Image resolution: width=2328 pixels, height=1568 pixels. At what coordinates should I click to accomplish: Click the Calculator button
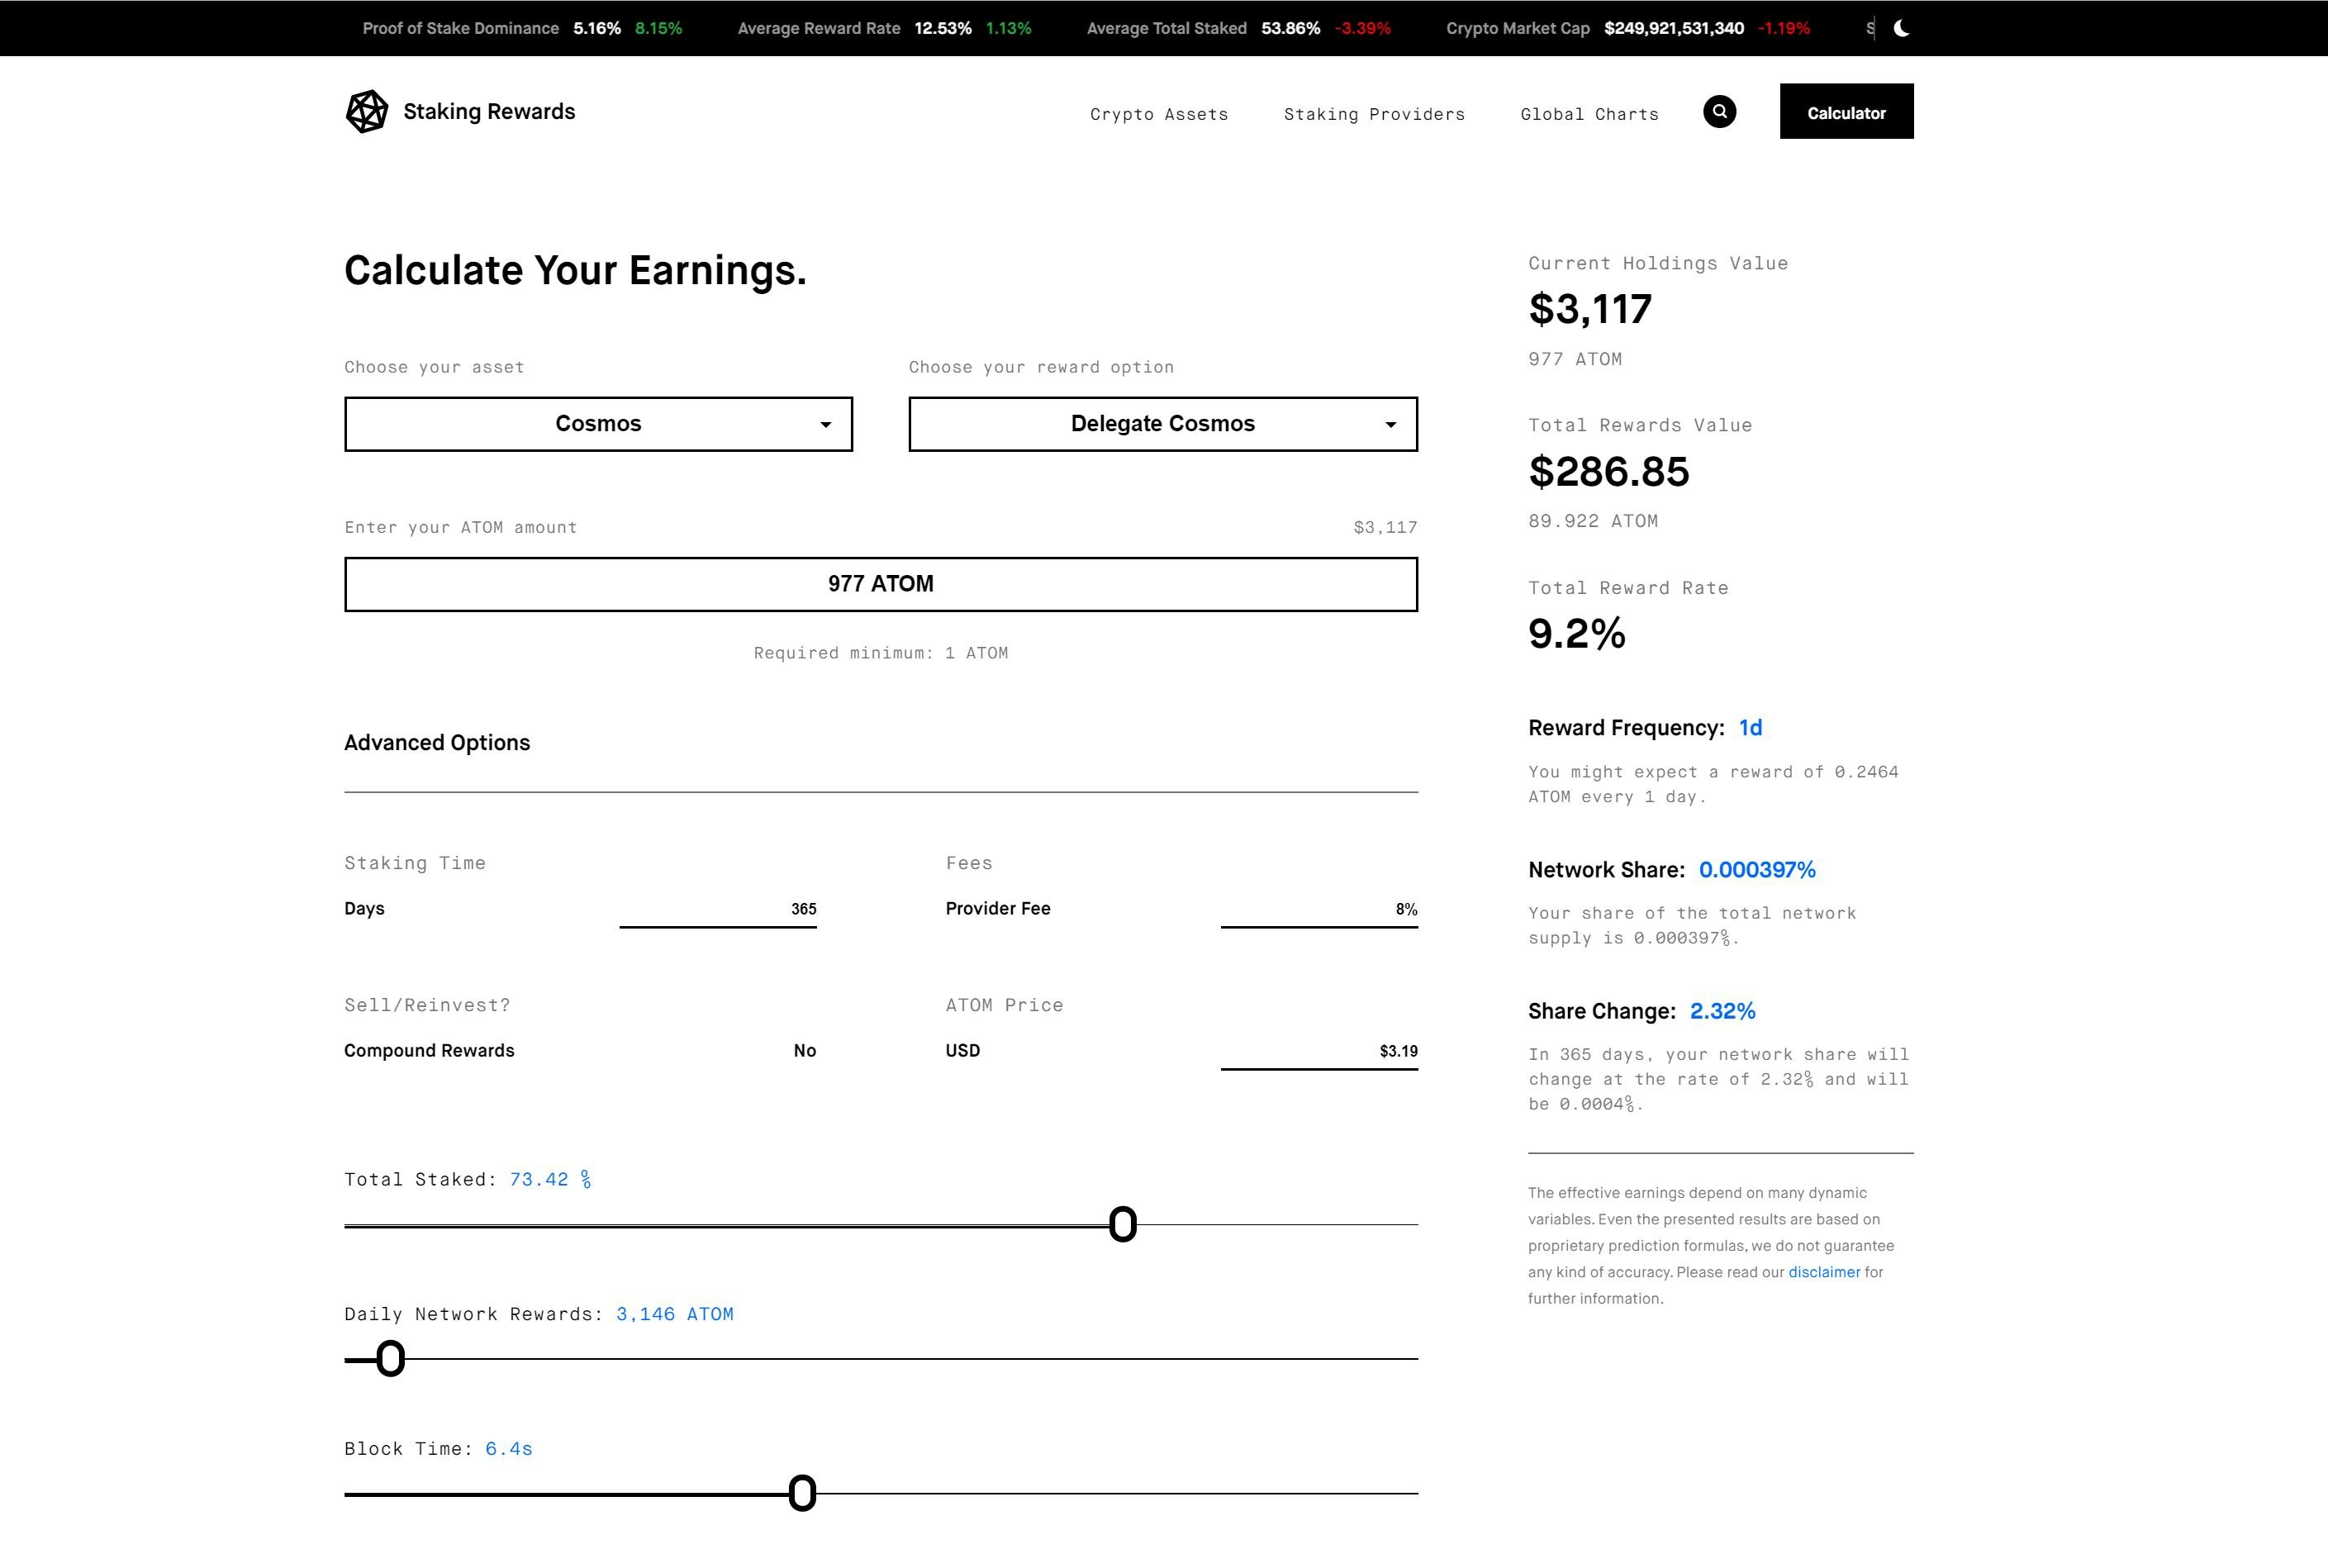point(1845,112)
